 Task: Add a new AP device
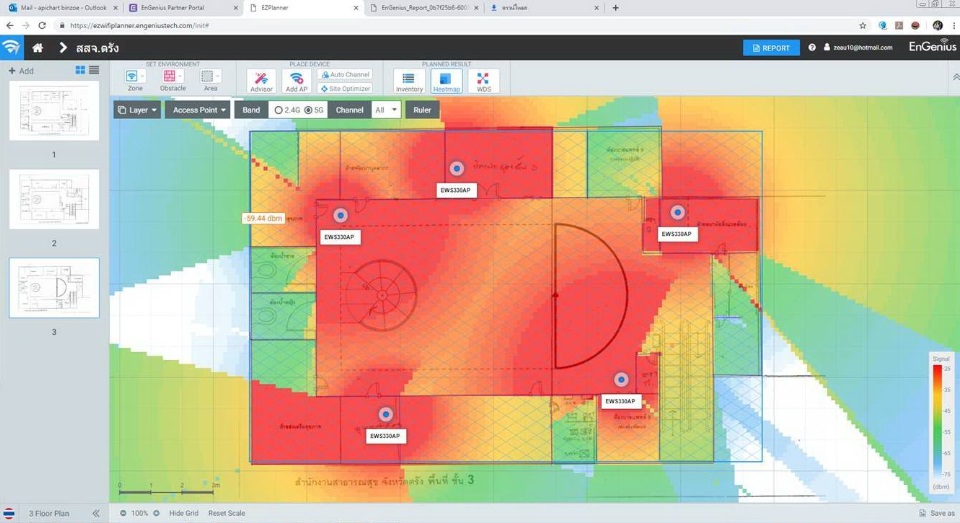[x=296, y=81]
